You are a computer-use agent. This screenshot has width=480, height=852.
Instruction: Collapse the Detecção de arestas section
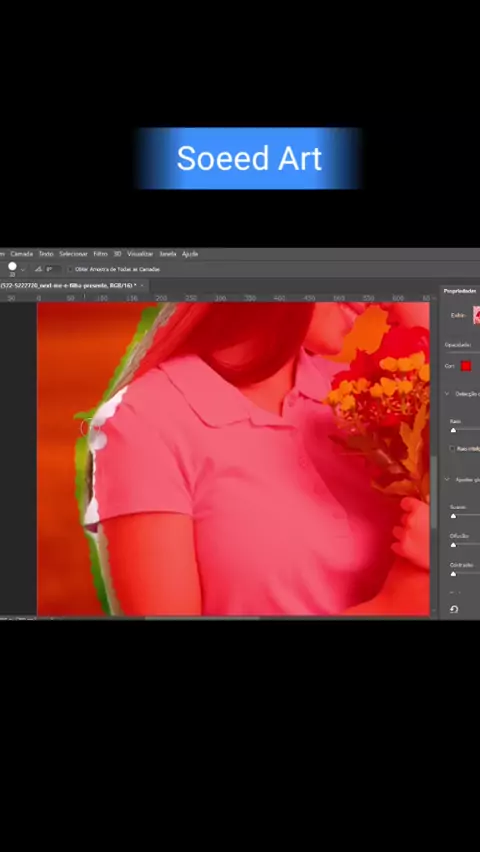point(447,394)
